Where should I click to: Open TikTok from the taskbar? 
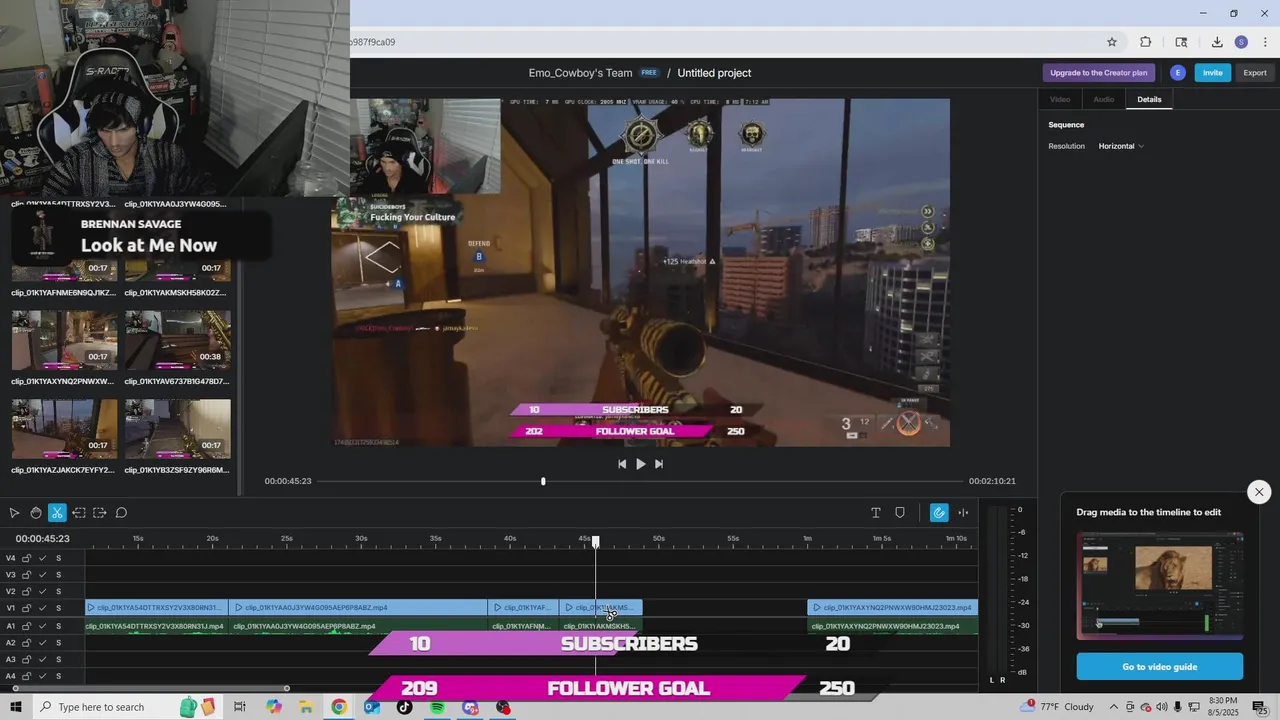(x=404, y=707)
